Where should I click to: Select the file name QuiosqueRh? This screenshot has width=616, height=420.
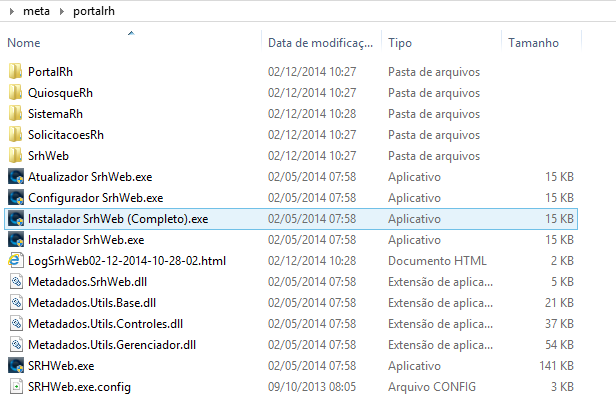[x=60, y=93]
